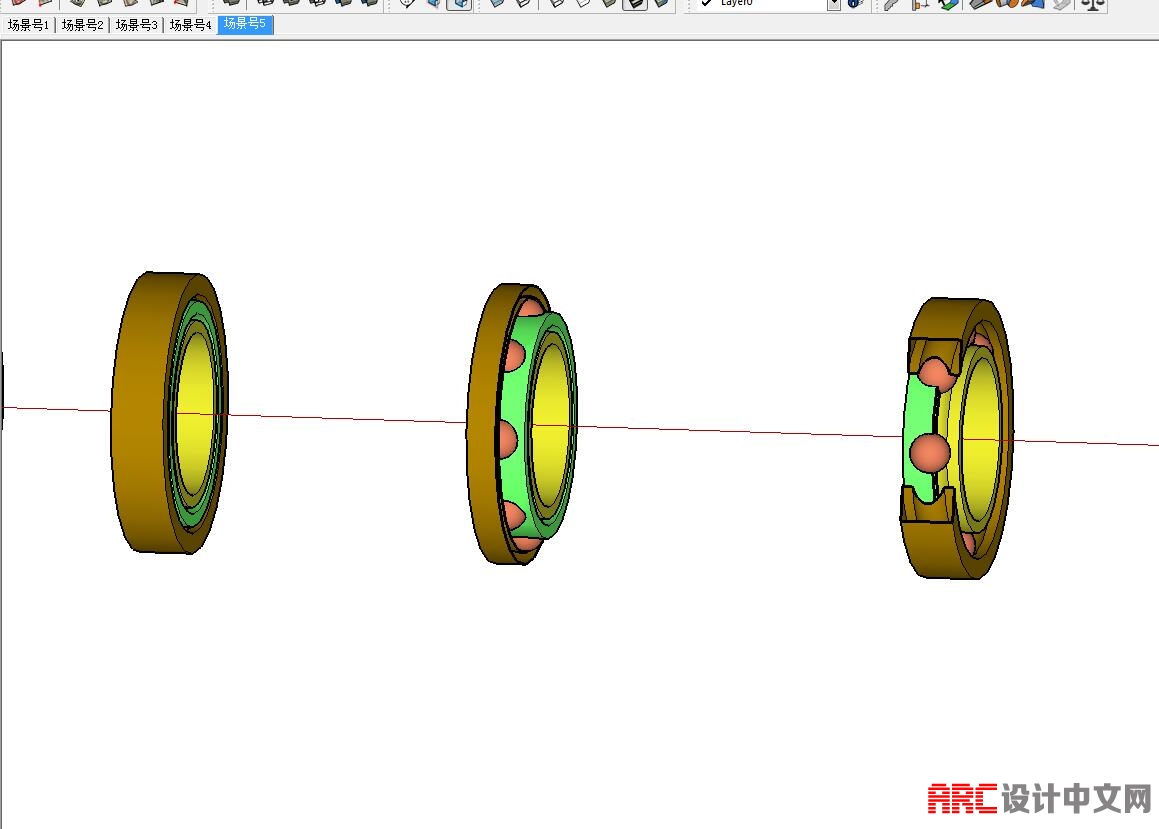Click the orange cylinder plugin icon
Image resolution: width=1159 pixels, height=829 pixels.
coord(1007,4)
